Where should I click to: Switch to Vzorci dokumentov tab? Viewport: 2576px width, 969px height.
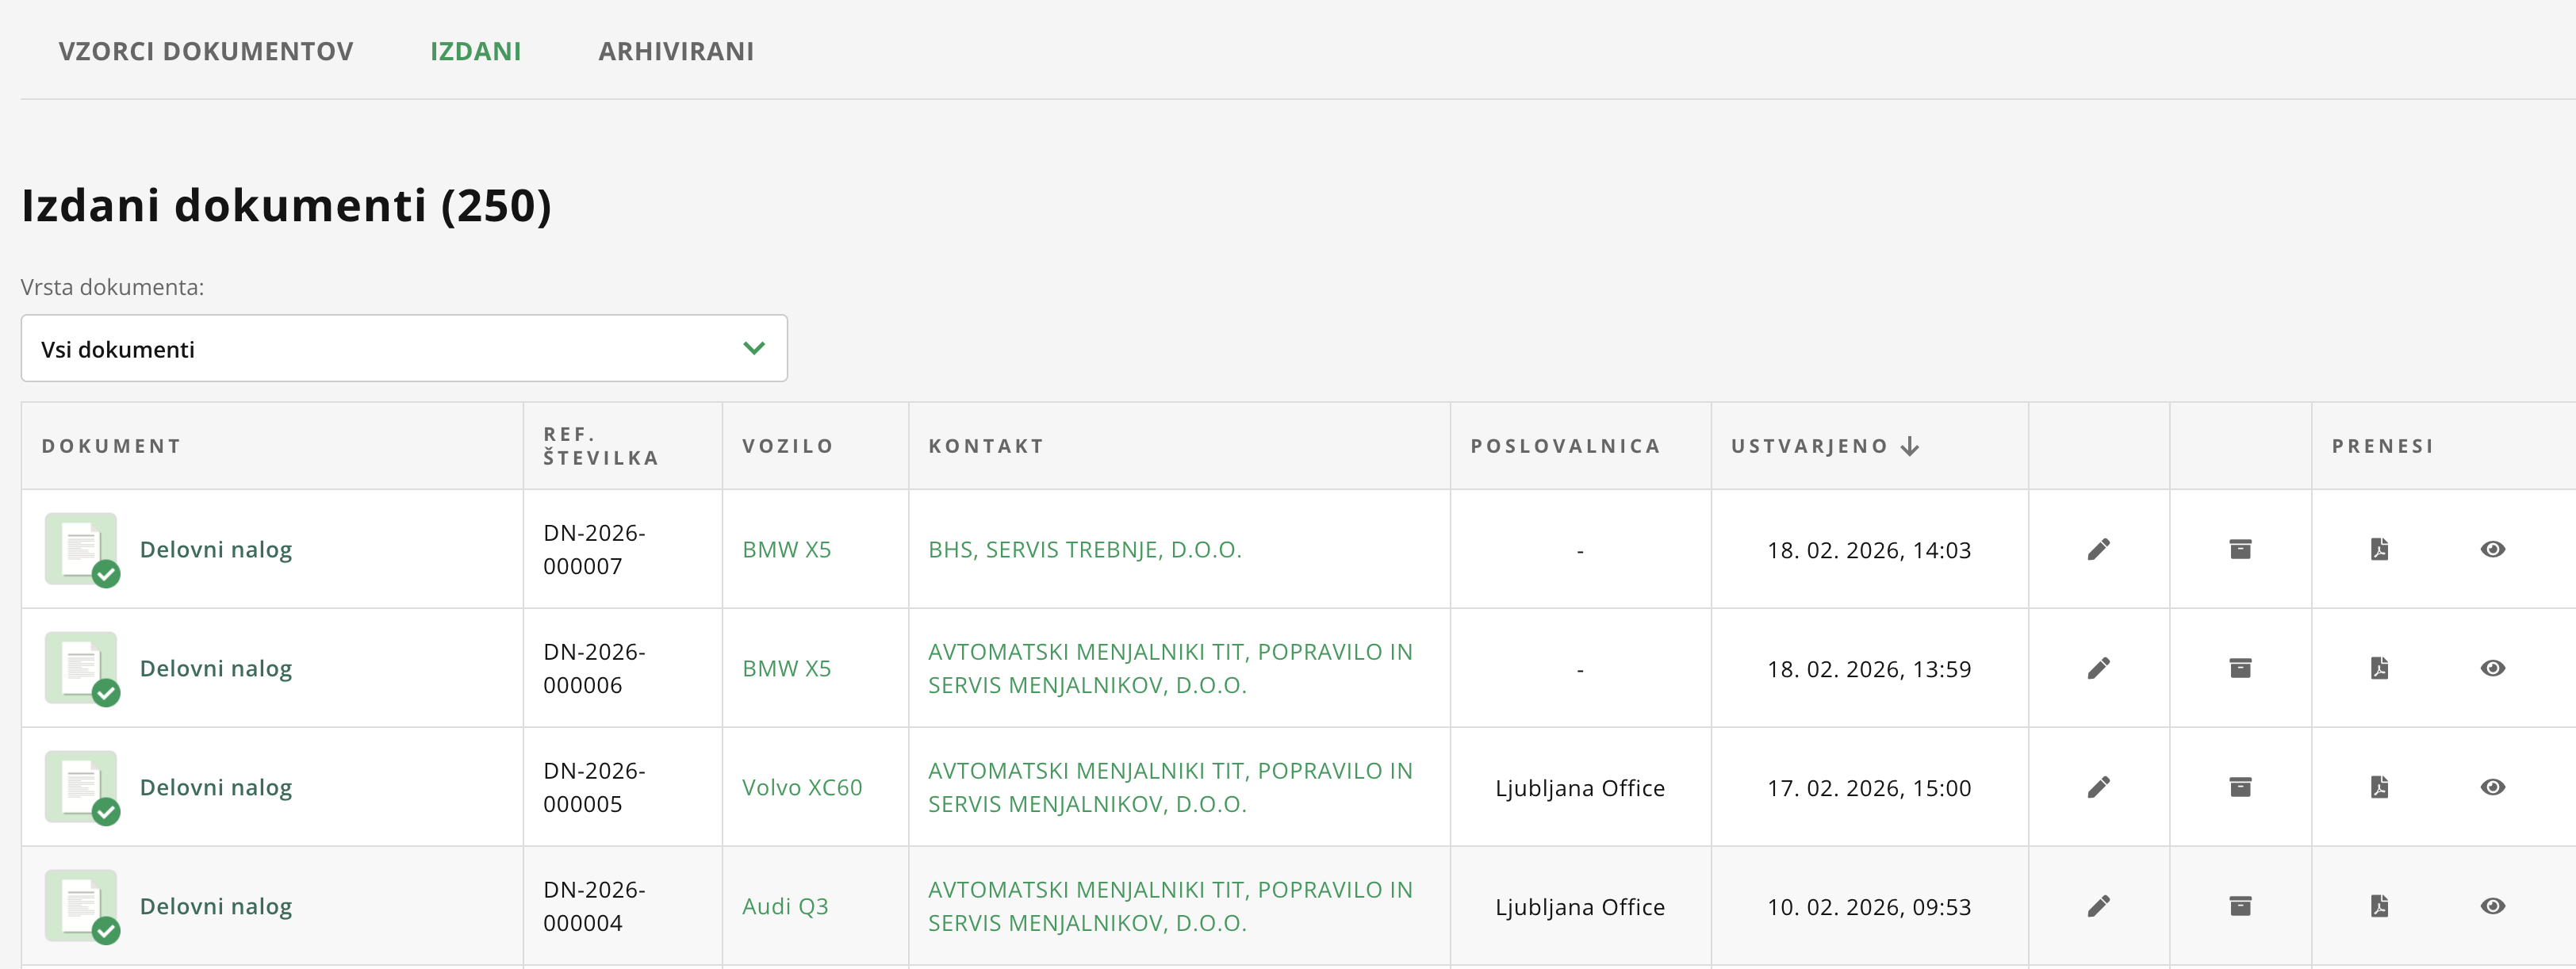[206, 51]
